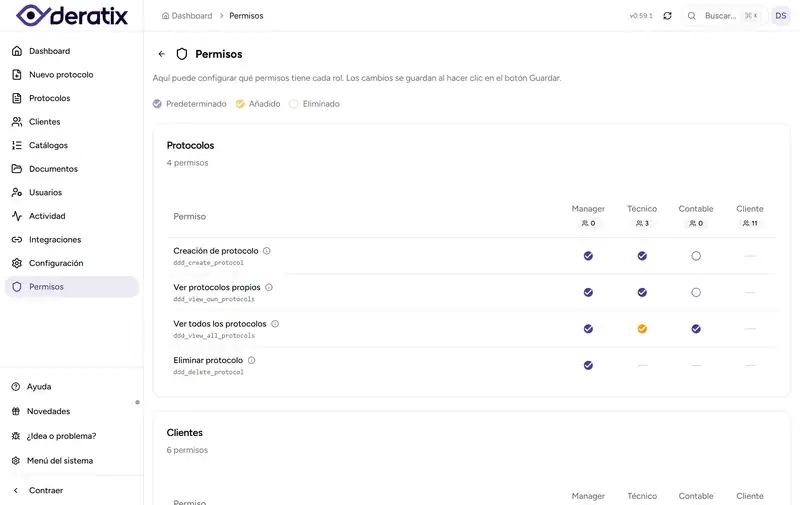Viewport: 800px width, 505px height.
Task: Click the v0.59.1 version label
Action: 641,16
